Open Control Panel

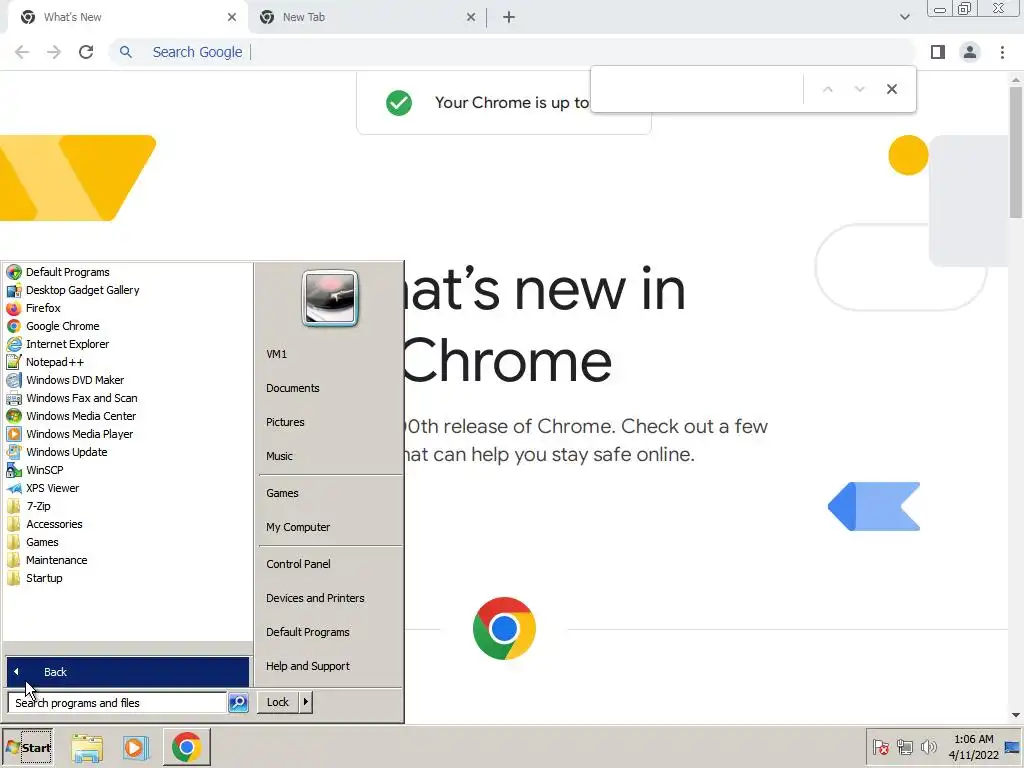pos(298,564)
